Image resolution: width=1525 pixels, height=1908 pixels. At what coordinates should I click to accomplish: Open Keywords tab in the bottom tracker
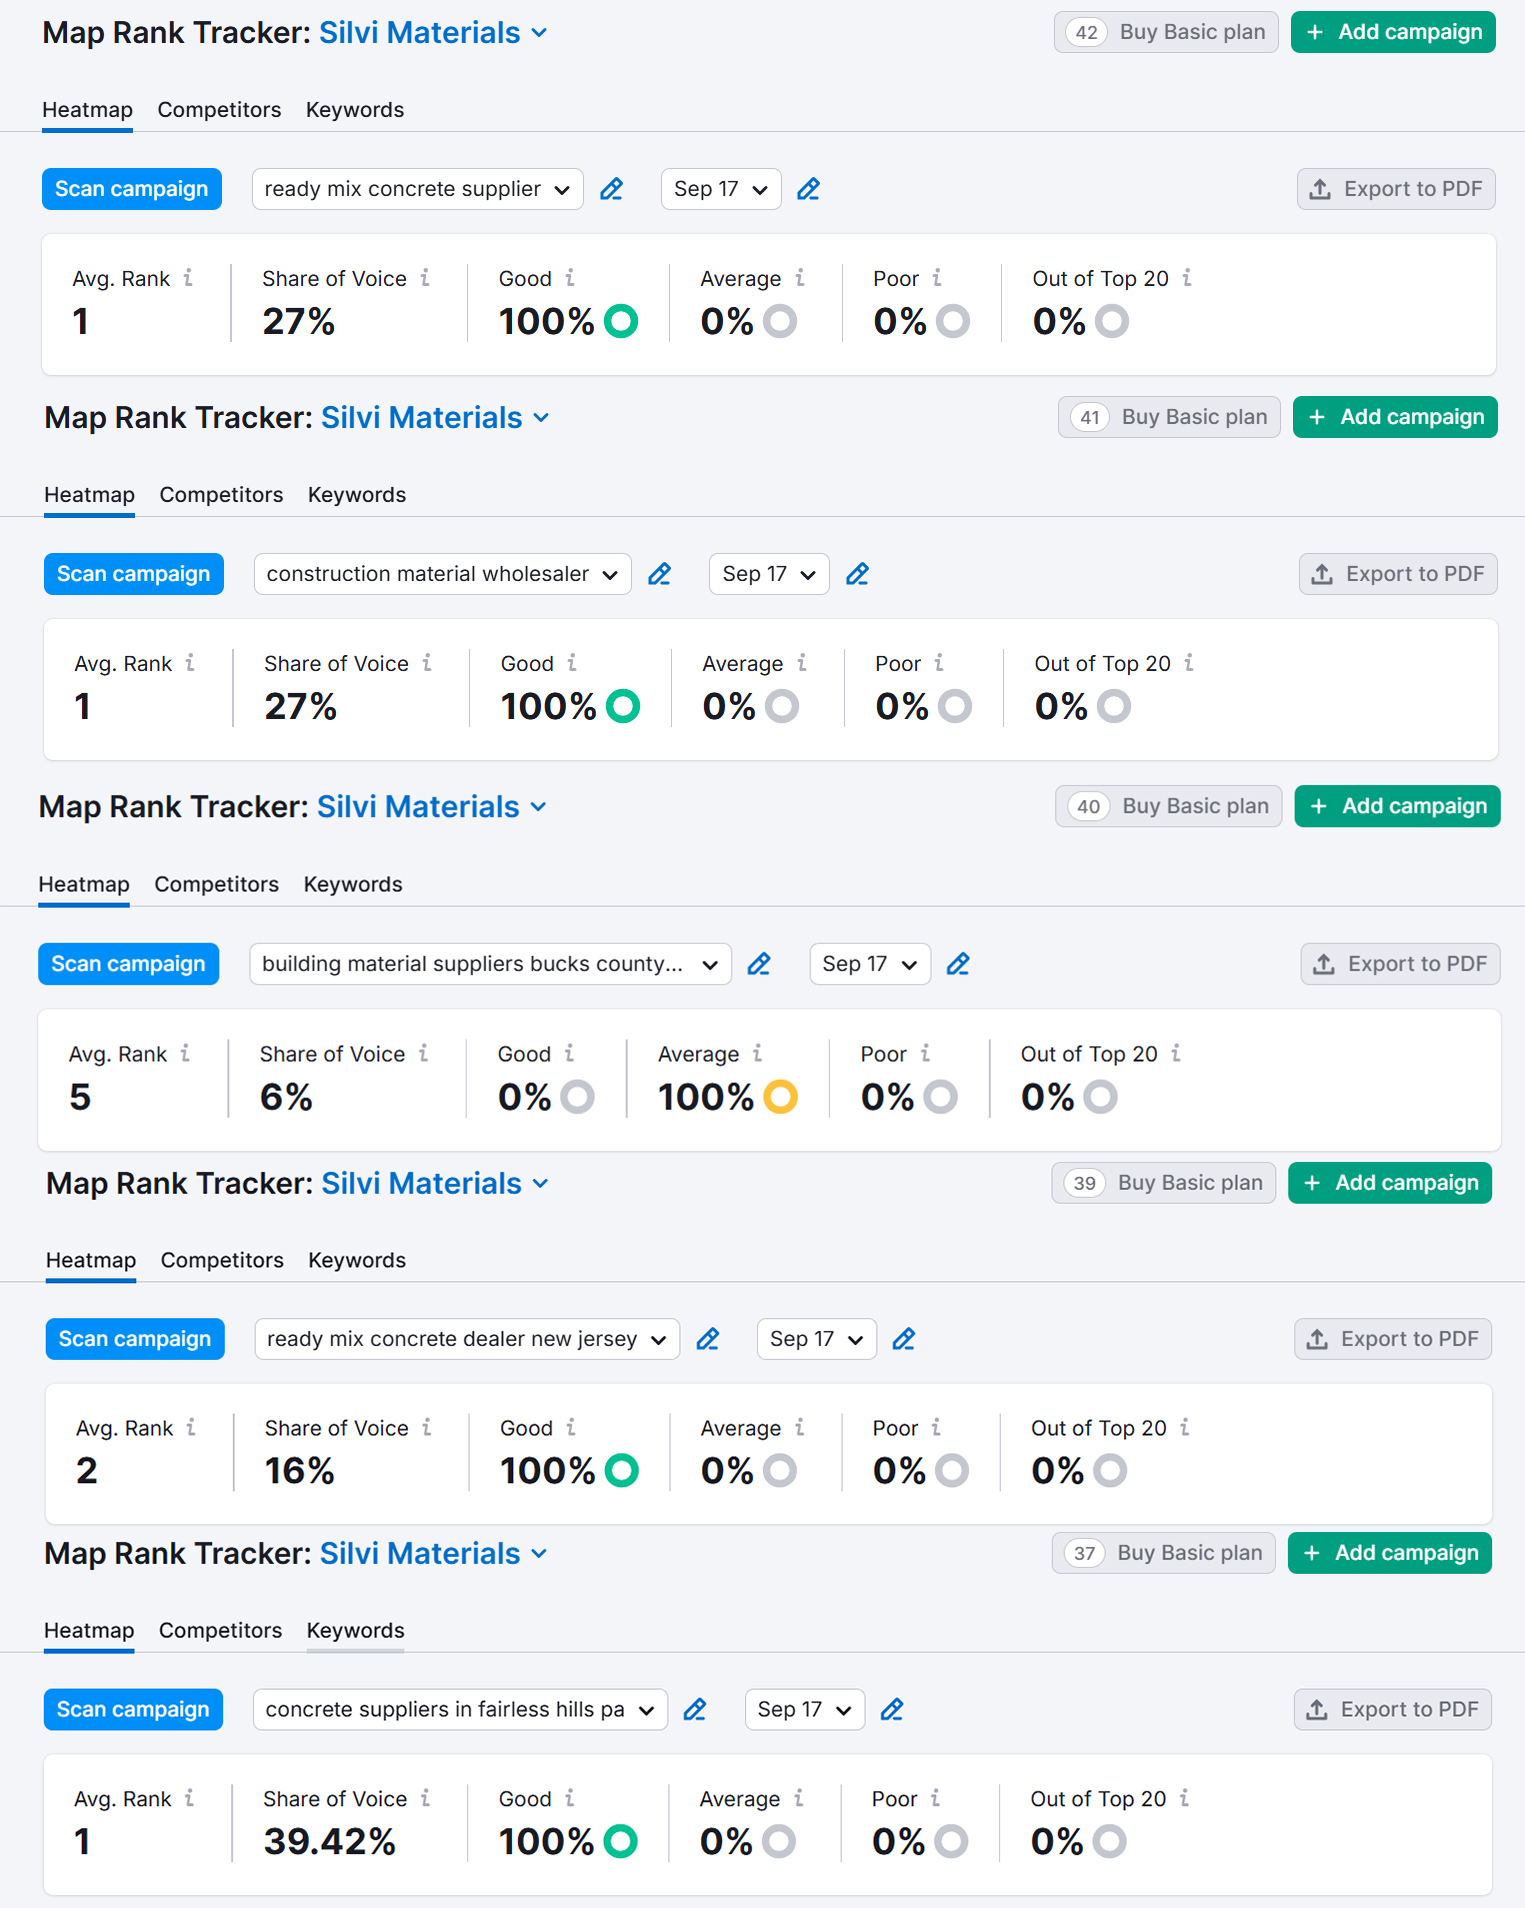pos(355,1630)
